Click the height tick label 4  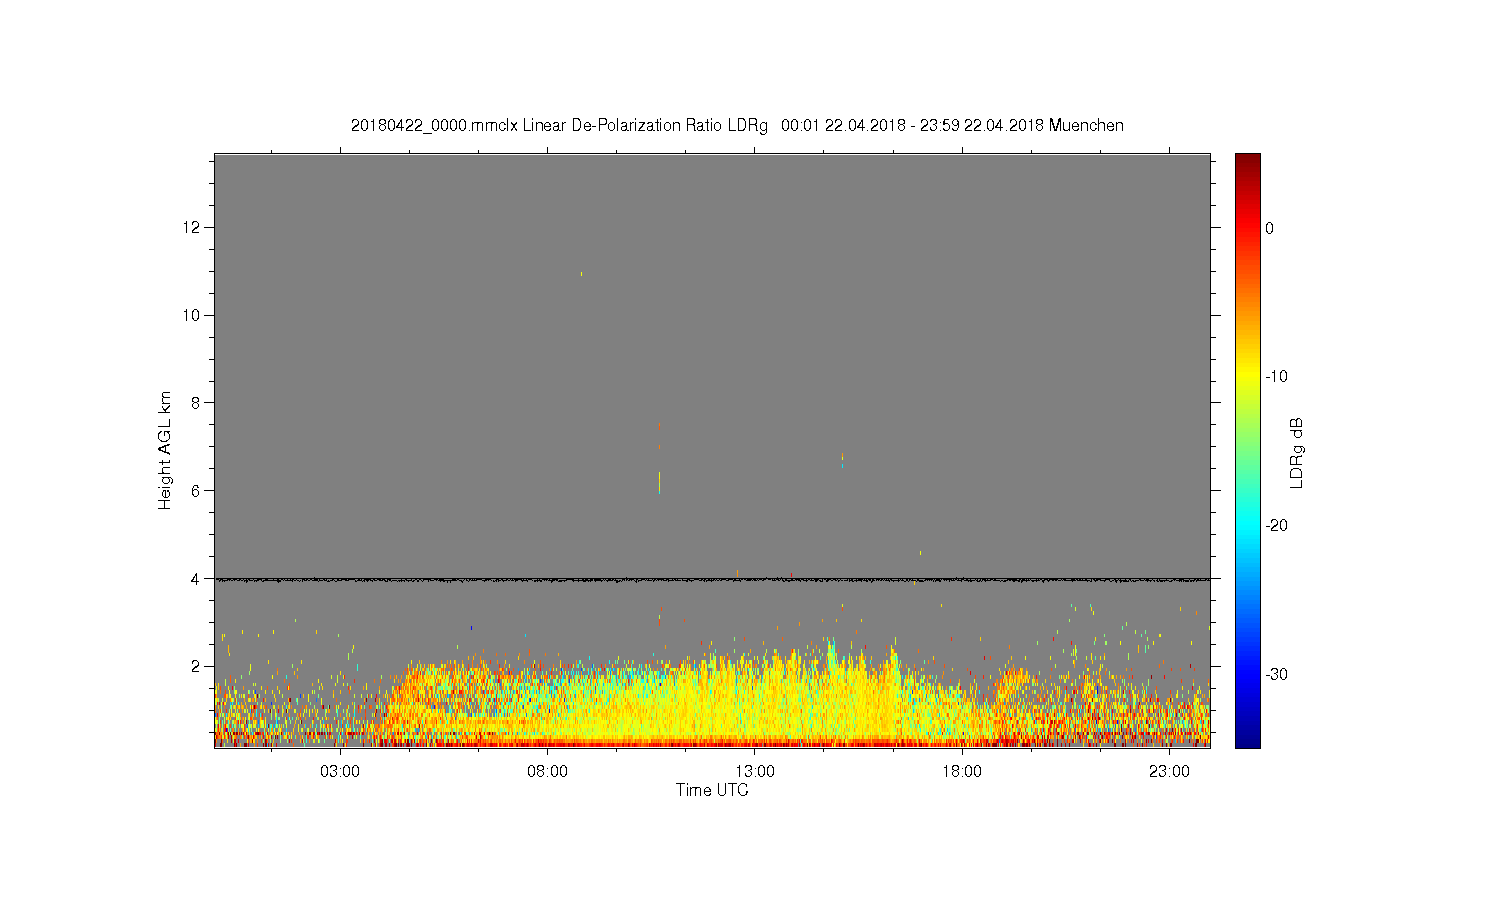click(x=196, y=578)
